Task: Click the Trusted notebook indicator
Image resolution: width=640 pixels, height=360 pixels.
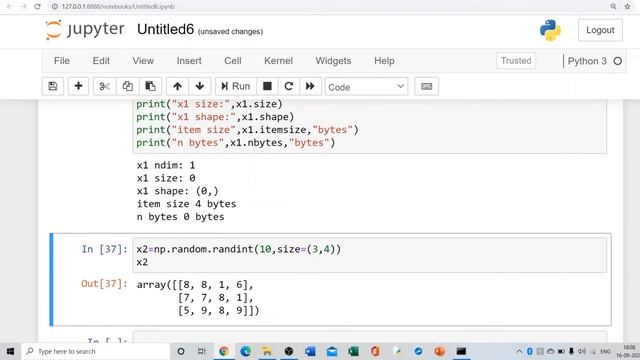Action: pos(516,61)
